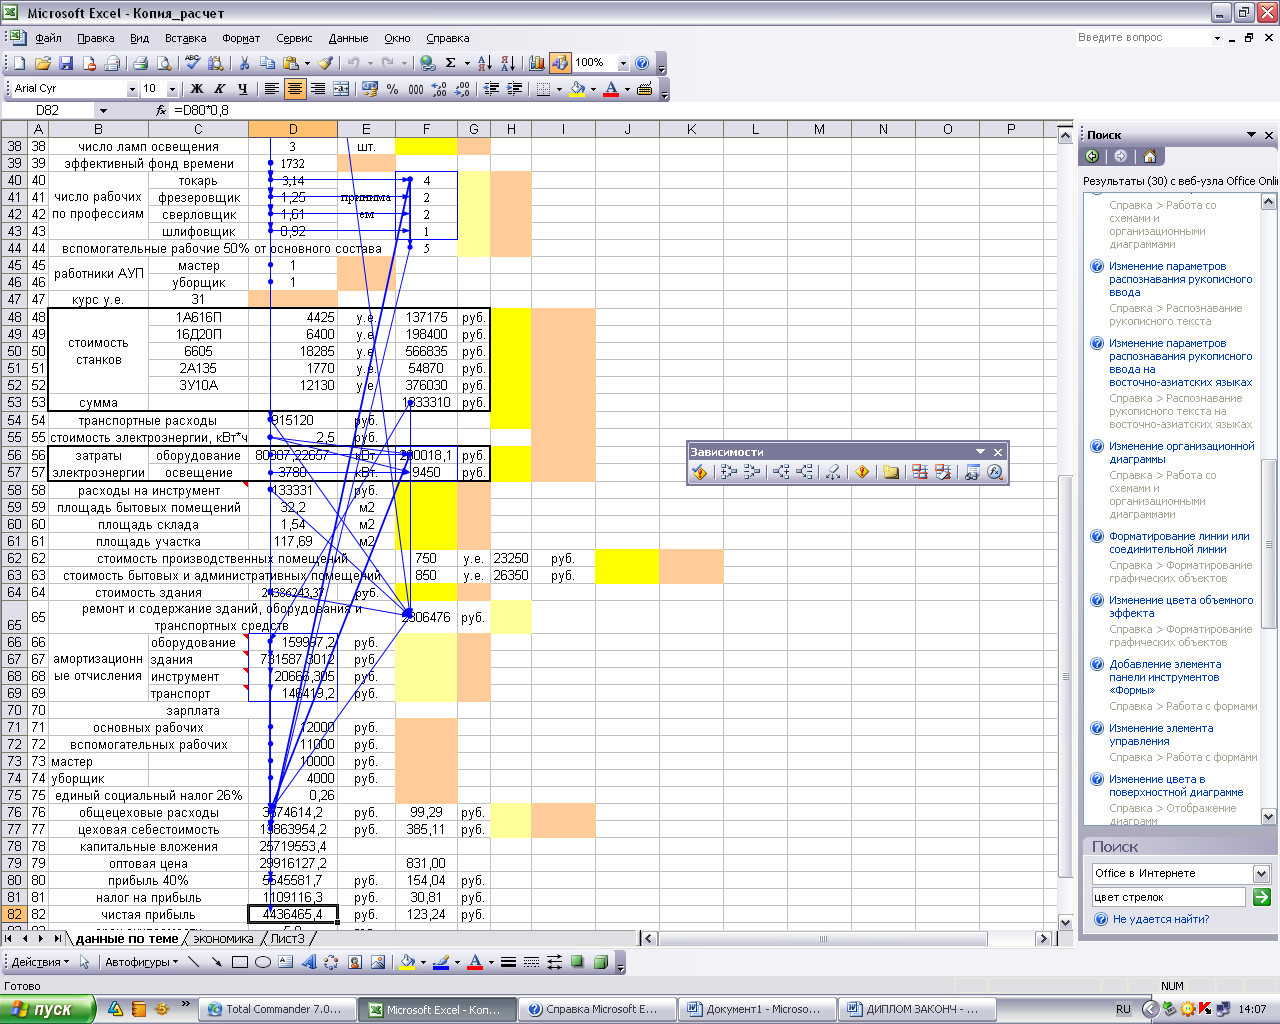
Task: Click the New workbook icon
Action: (x=20, y=63)
